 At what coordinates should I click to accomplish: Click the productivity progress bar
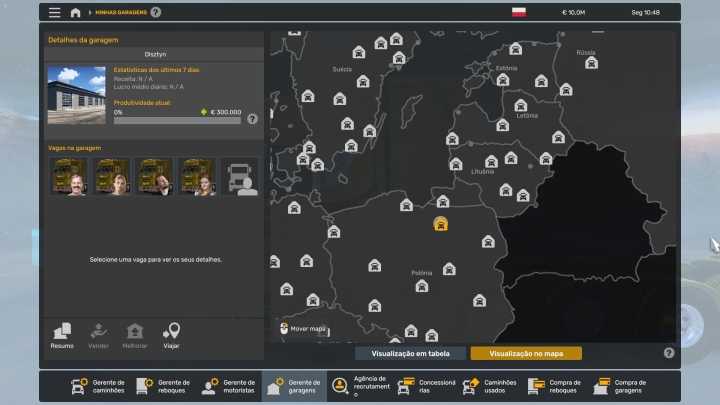[x=177, y=121]
